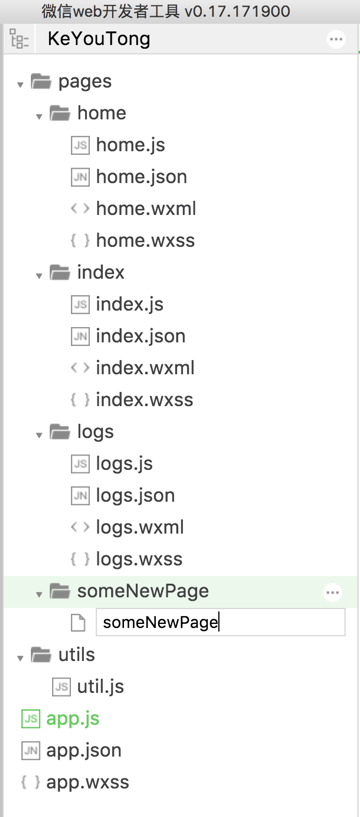The image size is (360, 817).
Task: Collapse the logs folder arrow
Action: tap(39, 435)
